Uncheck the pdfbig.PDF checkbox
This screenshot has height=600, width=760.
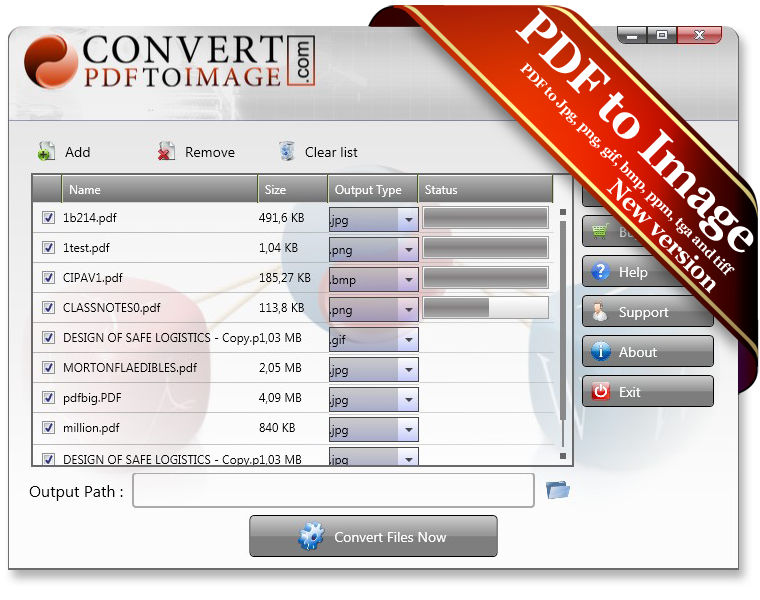click(48, 398)
